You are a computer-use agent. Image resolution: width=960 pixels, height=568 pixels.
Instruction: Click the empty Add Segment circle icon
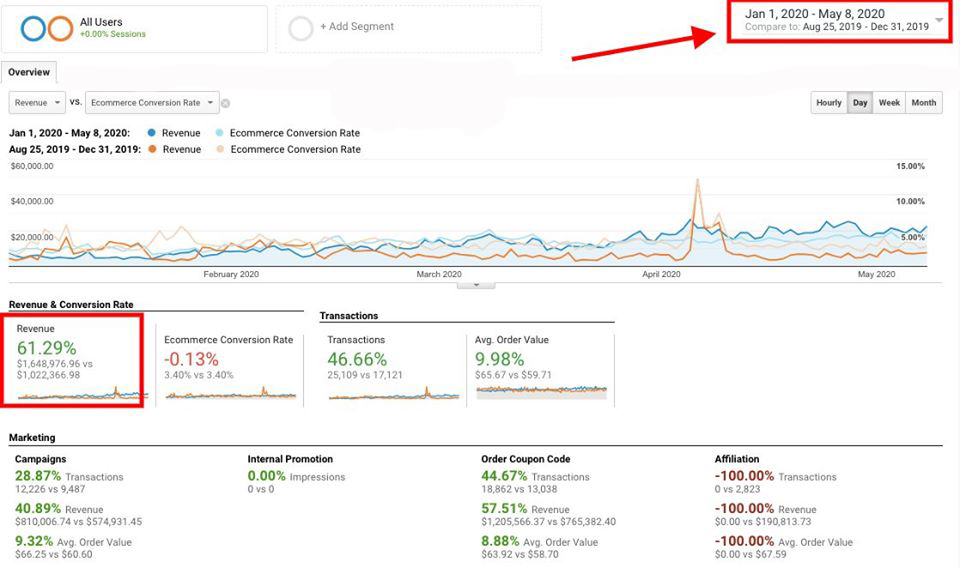[301, 28]
